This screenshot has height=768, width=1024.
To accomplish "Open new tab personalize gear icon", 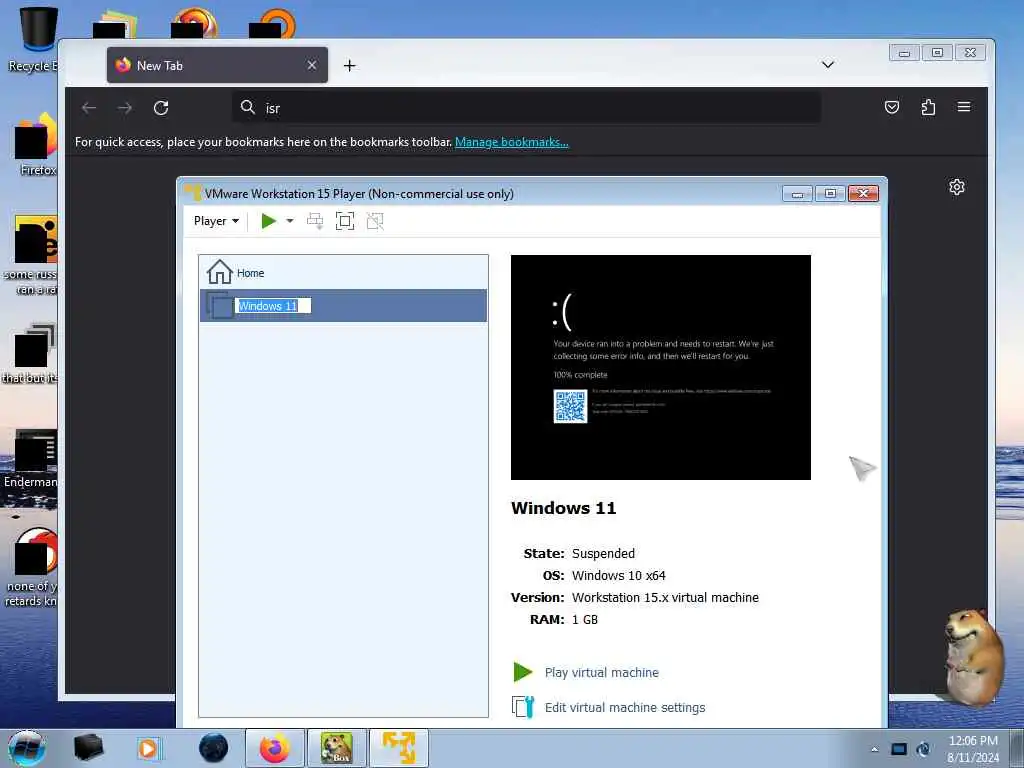I will (x=957, y=187).
